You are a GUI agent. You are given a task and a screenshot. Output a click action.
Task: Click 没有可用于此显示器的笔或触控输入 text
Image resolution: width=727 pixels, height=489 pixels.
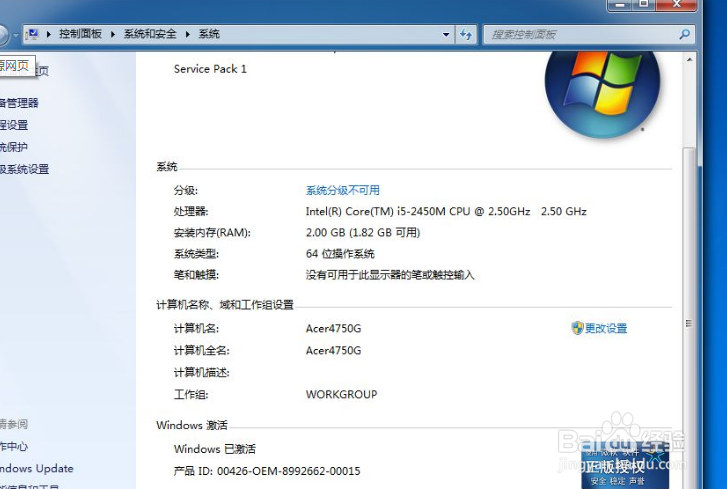[x=390, y=275]
